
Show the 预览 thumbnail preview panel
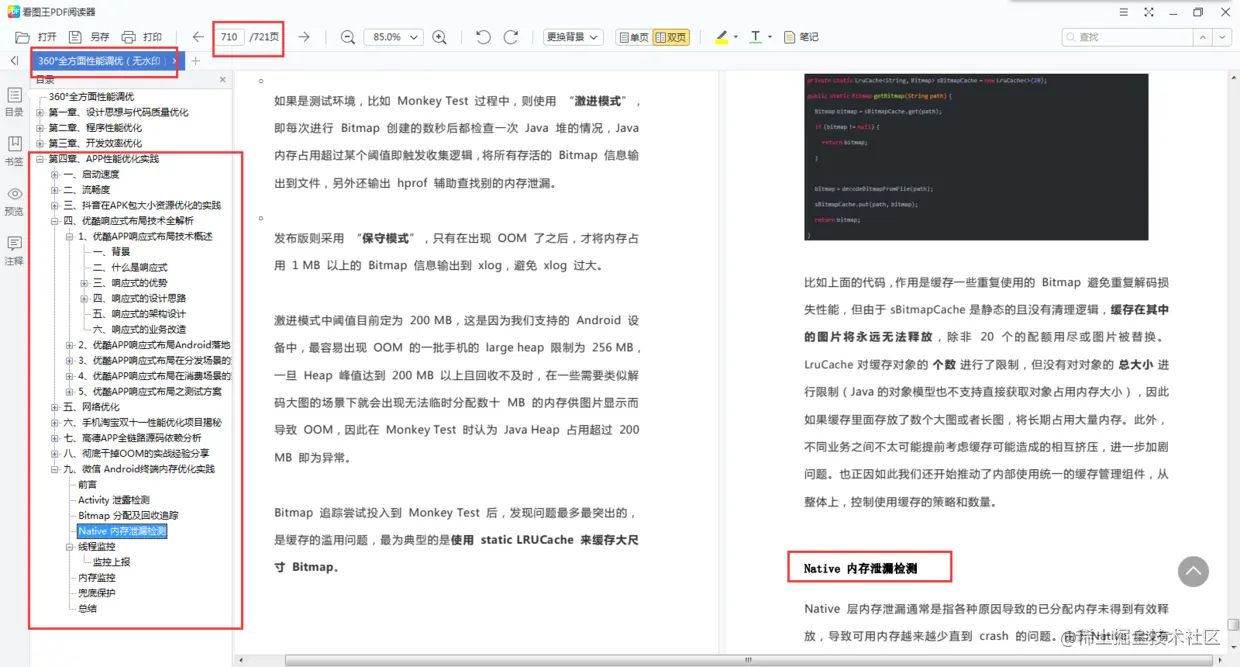(x=14, y=201)
